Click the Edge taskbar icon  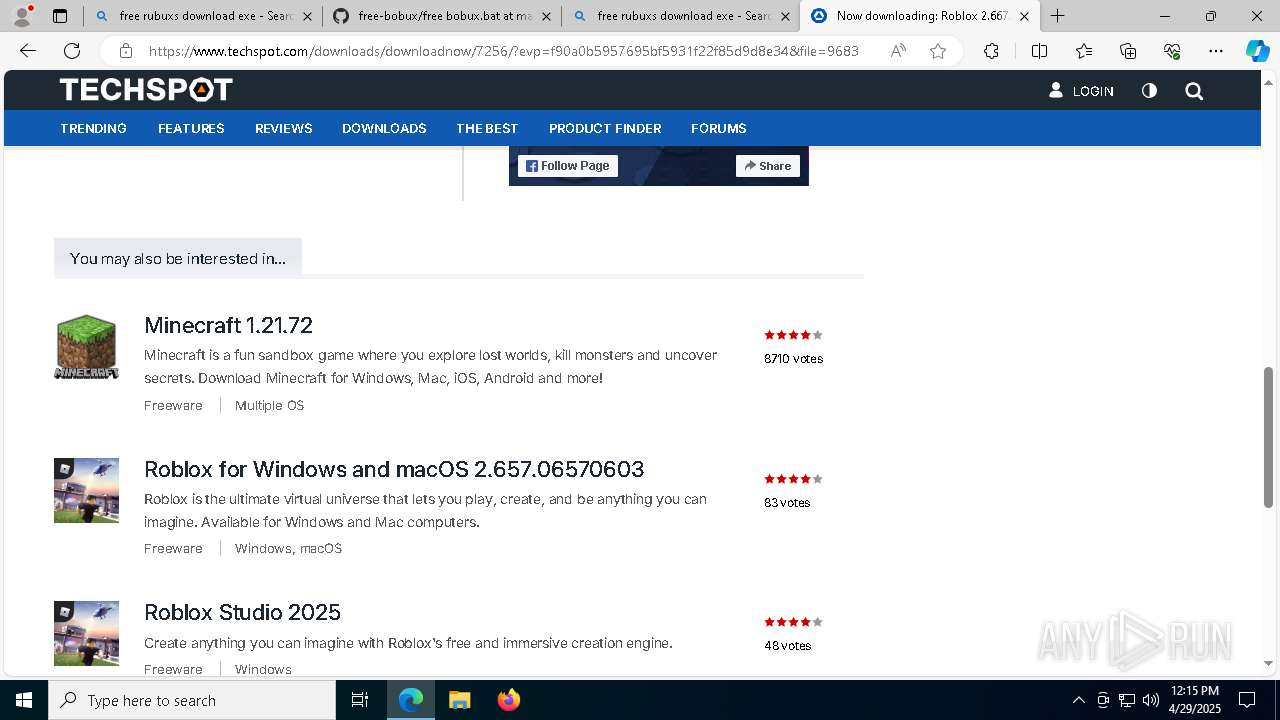411,700
